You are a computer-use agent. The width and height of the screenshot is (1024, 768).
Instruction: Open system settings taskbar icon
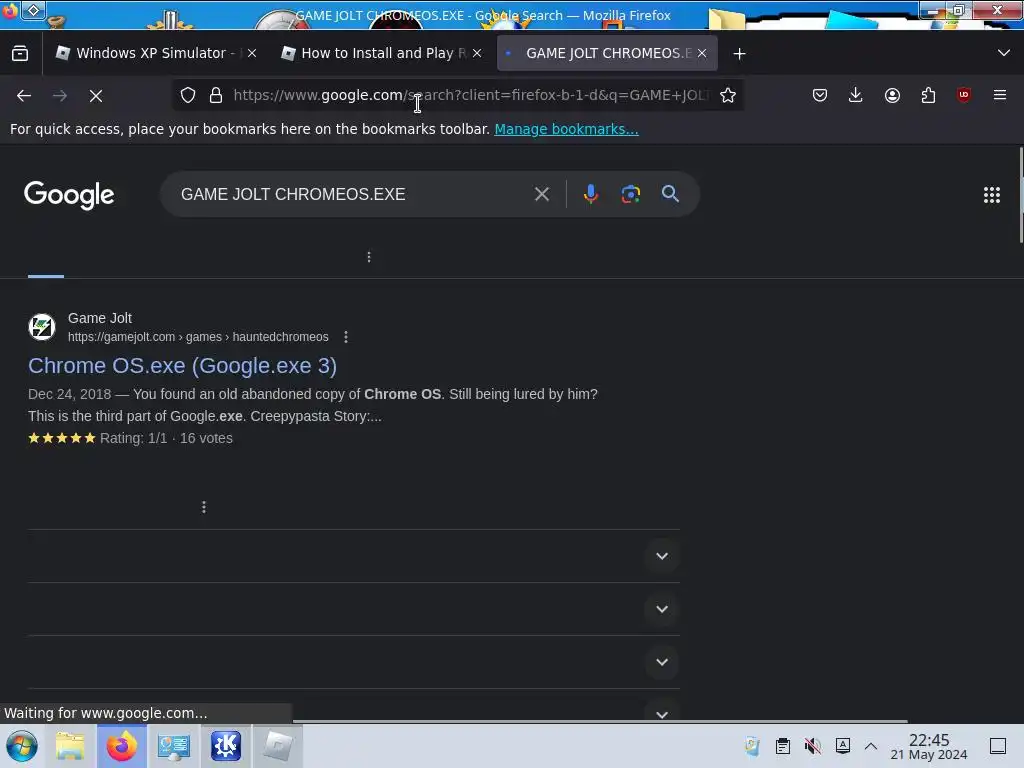click(174, 746)
